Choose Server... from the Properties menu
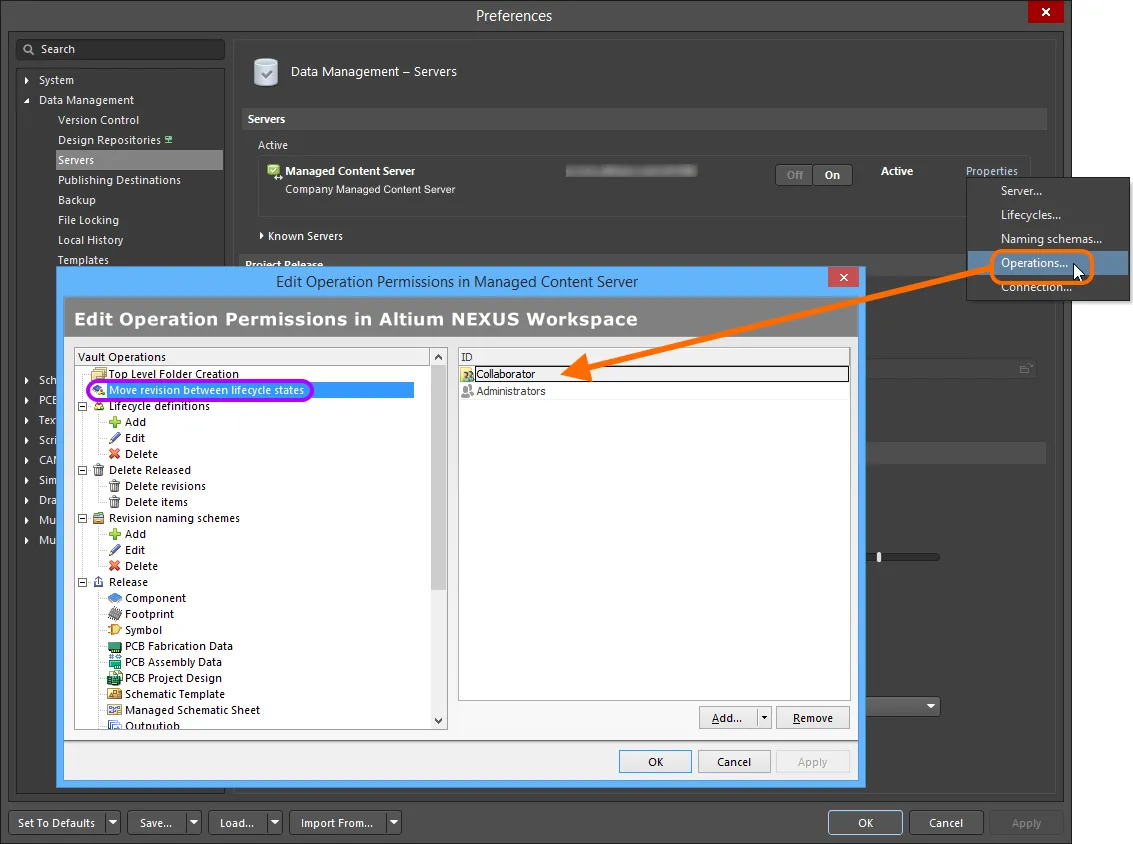The image size is (1133, 844). pos(1048,191)
